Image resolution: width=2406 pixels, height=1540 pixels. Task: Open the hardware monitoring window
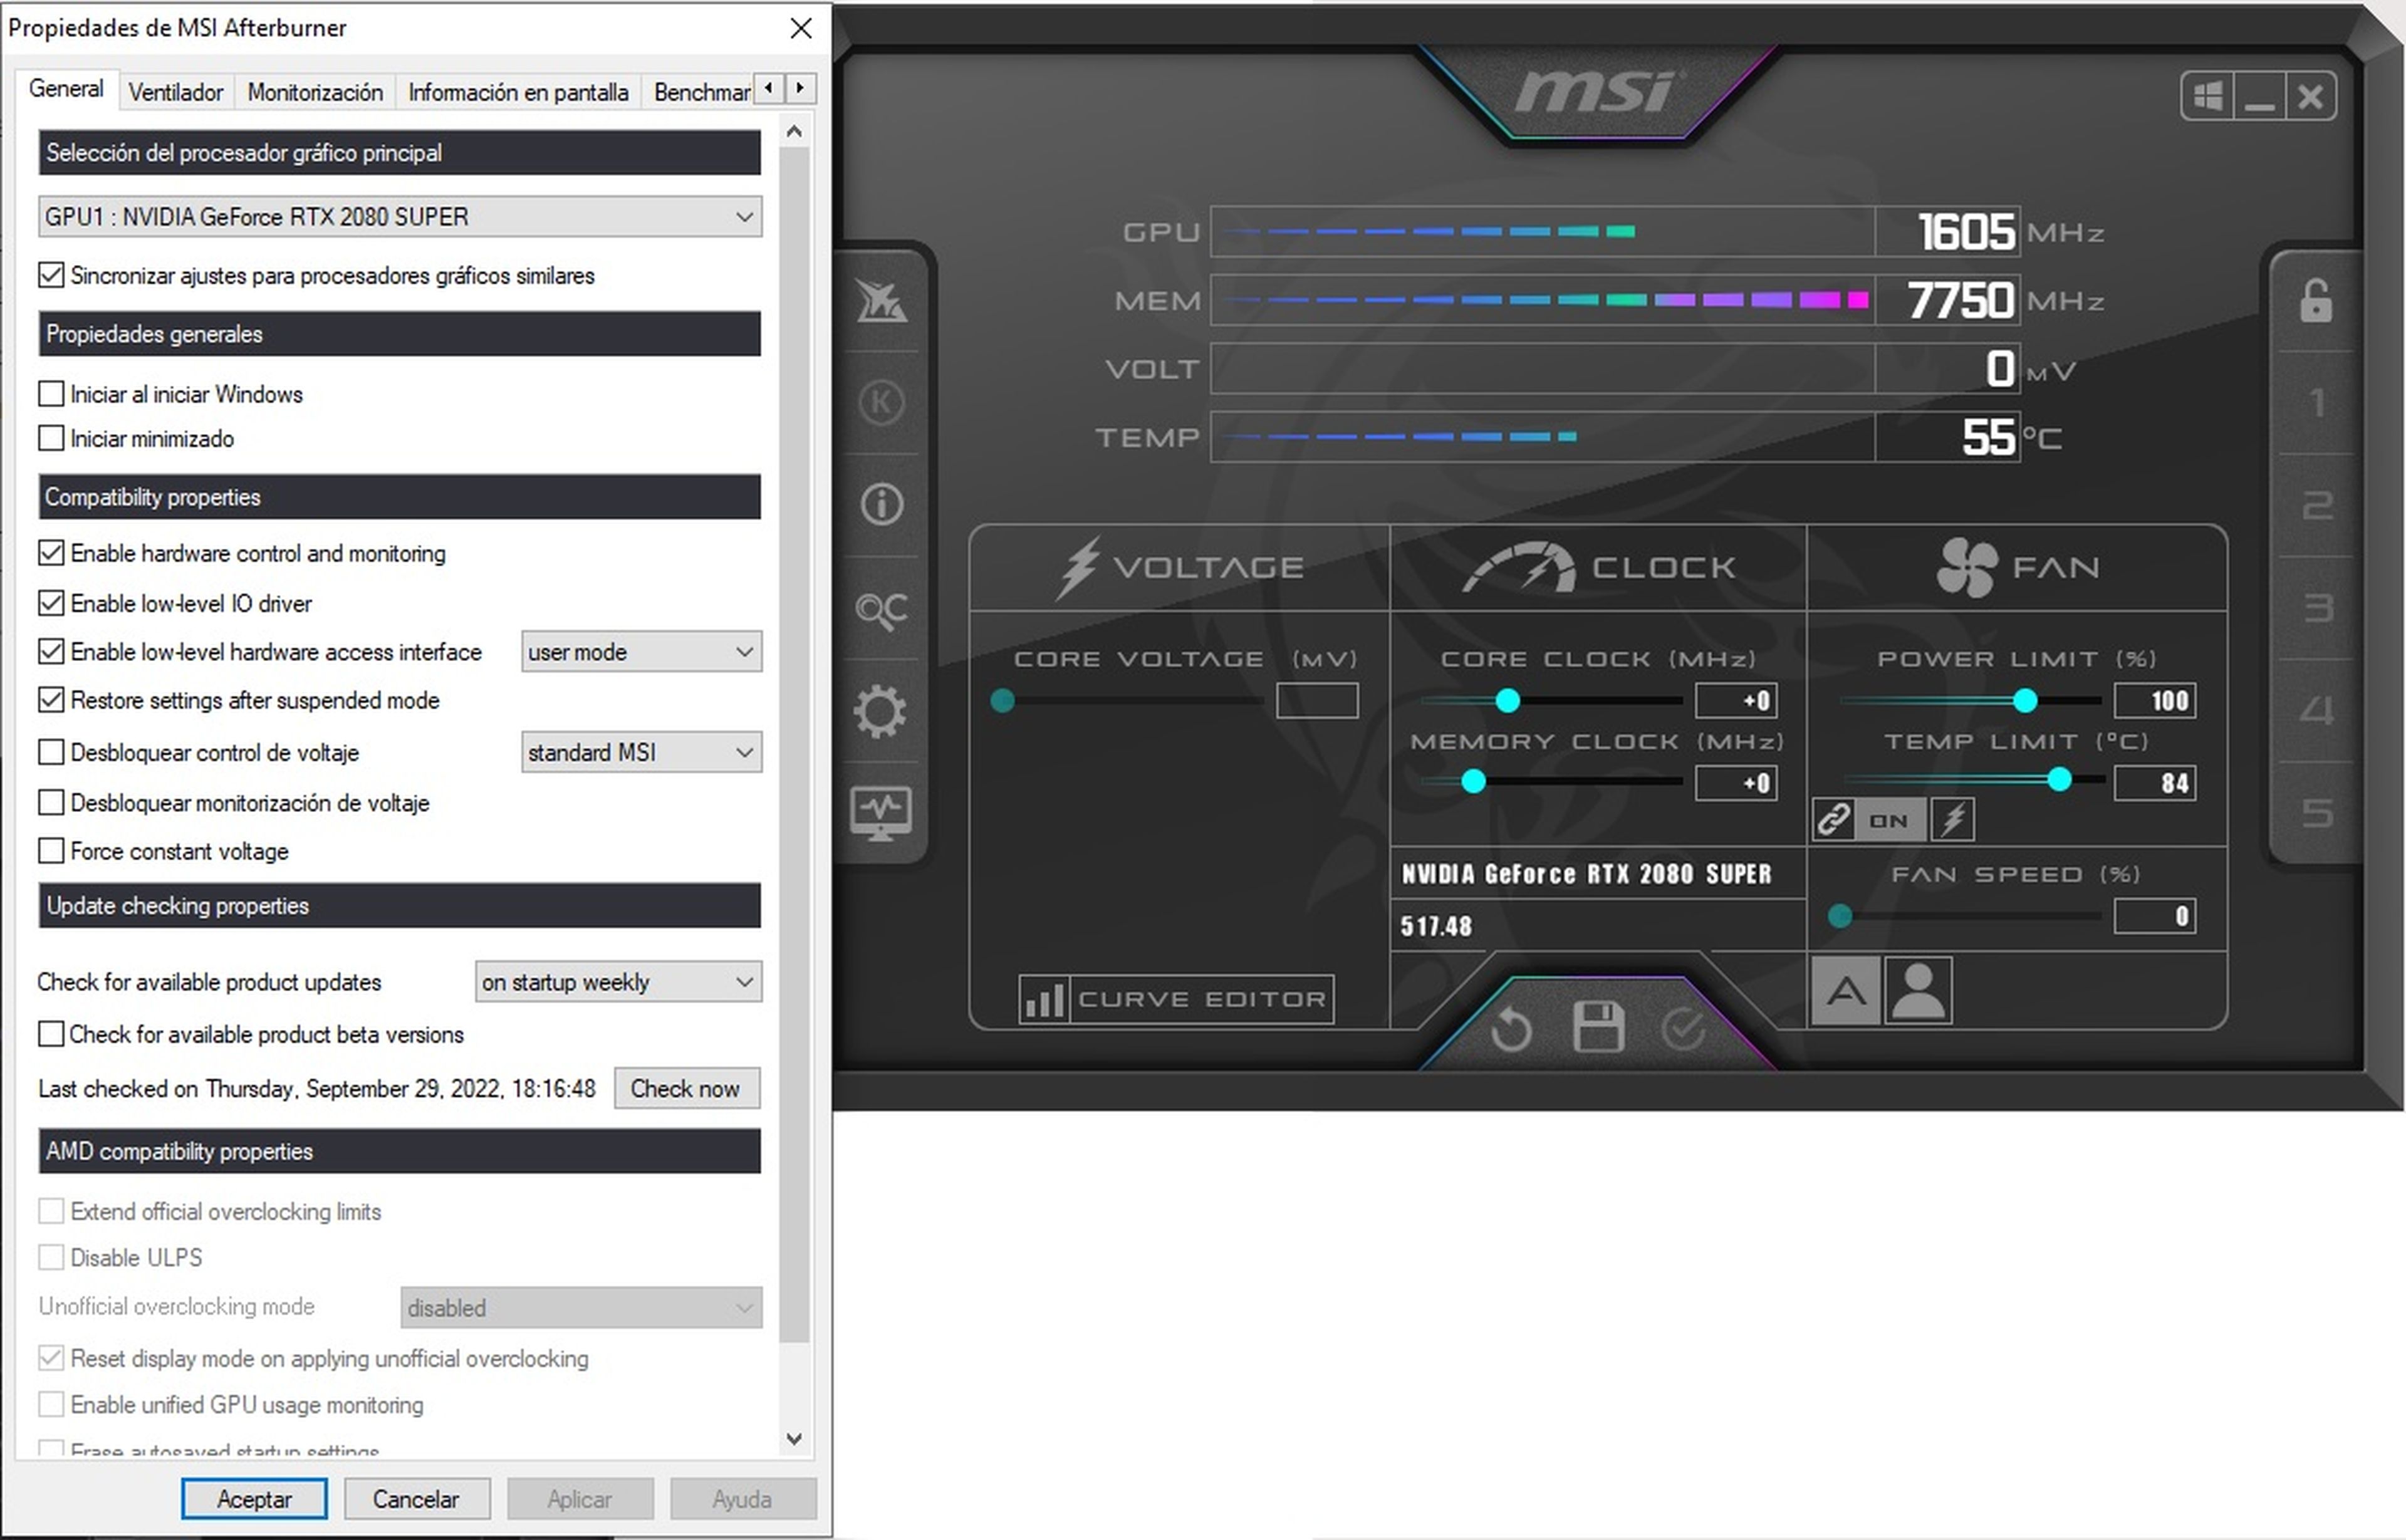882,815
